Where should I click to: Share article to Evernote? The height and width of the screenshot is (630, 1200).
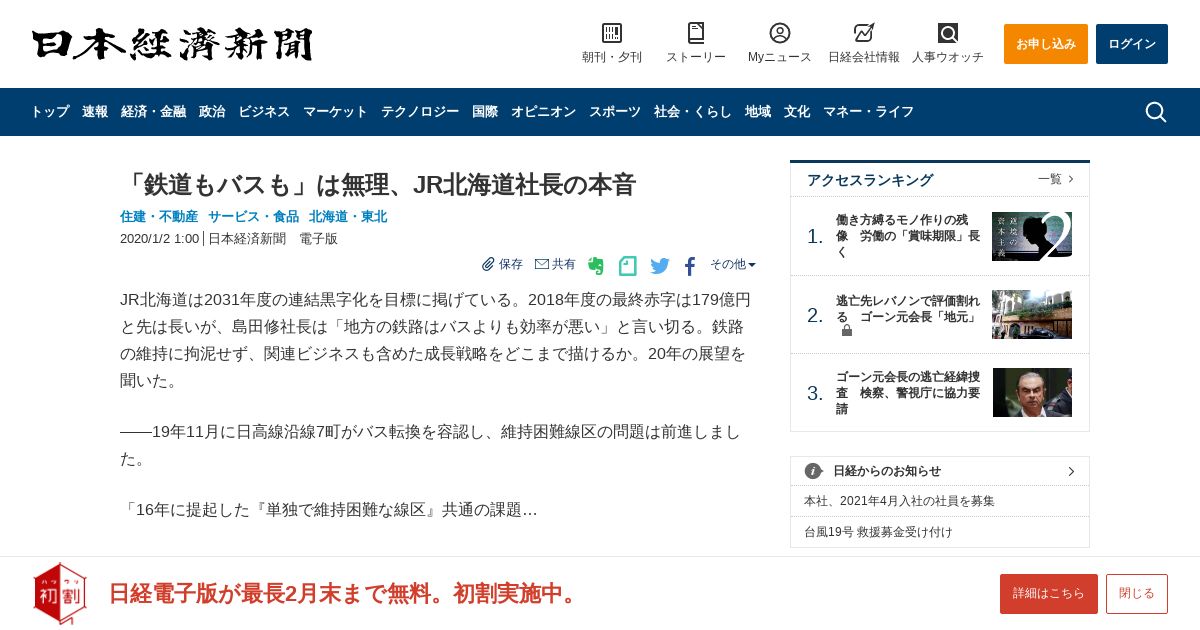point(596,266)
